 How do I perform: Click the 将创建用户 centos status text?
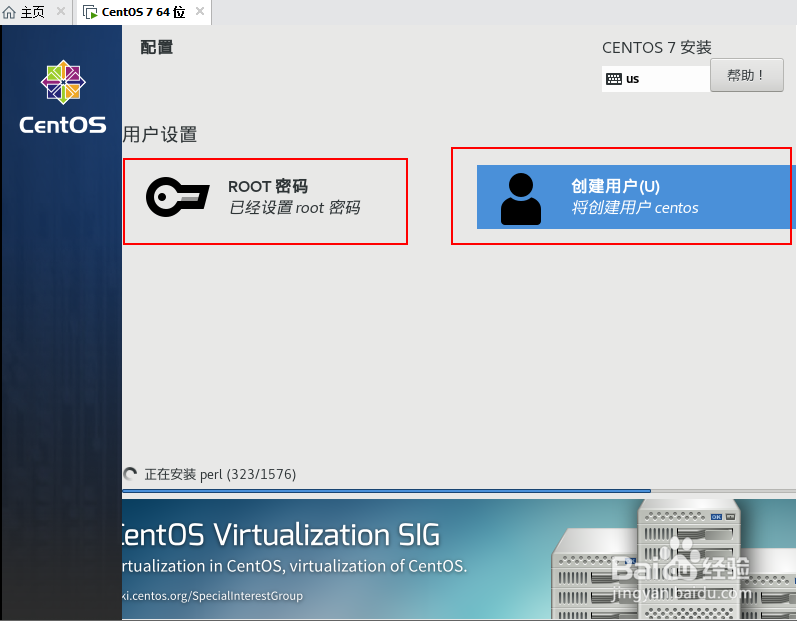click(635, 208)
